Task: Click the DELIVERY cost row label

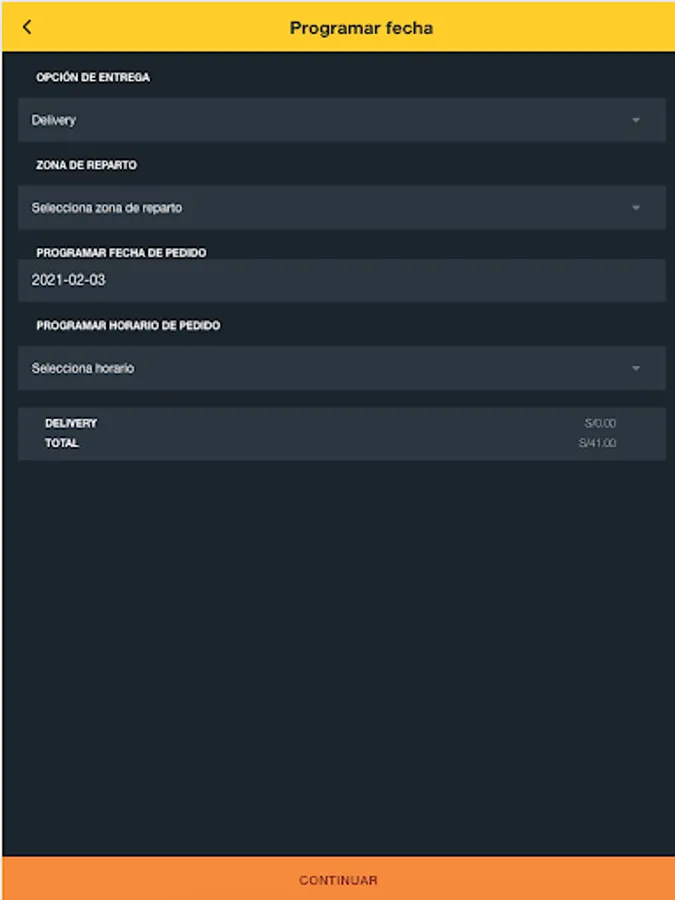Action: (x=71, y=424)
